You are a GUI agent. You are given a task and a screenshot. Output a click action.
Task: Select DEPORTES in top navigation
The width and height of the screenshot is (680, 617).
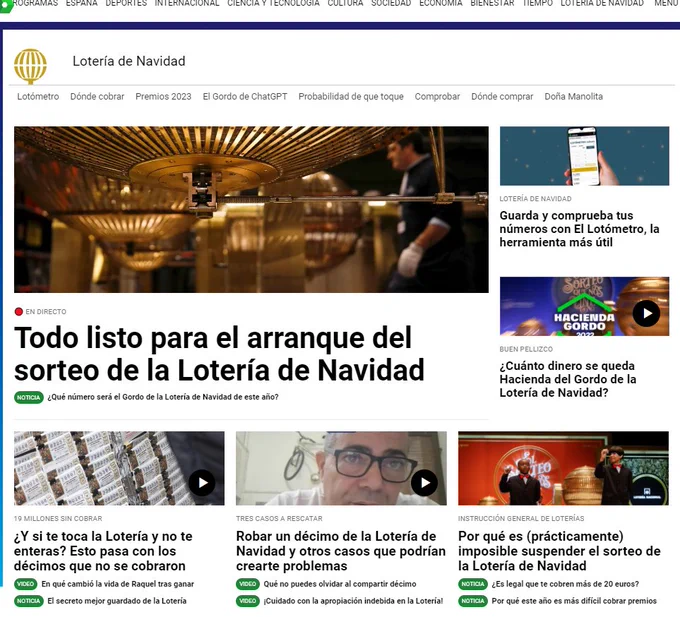coord(126,4)
